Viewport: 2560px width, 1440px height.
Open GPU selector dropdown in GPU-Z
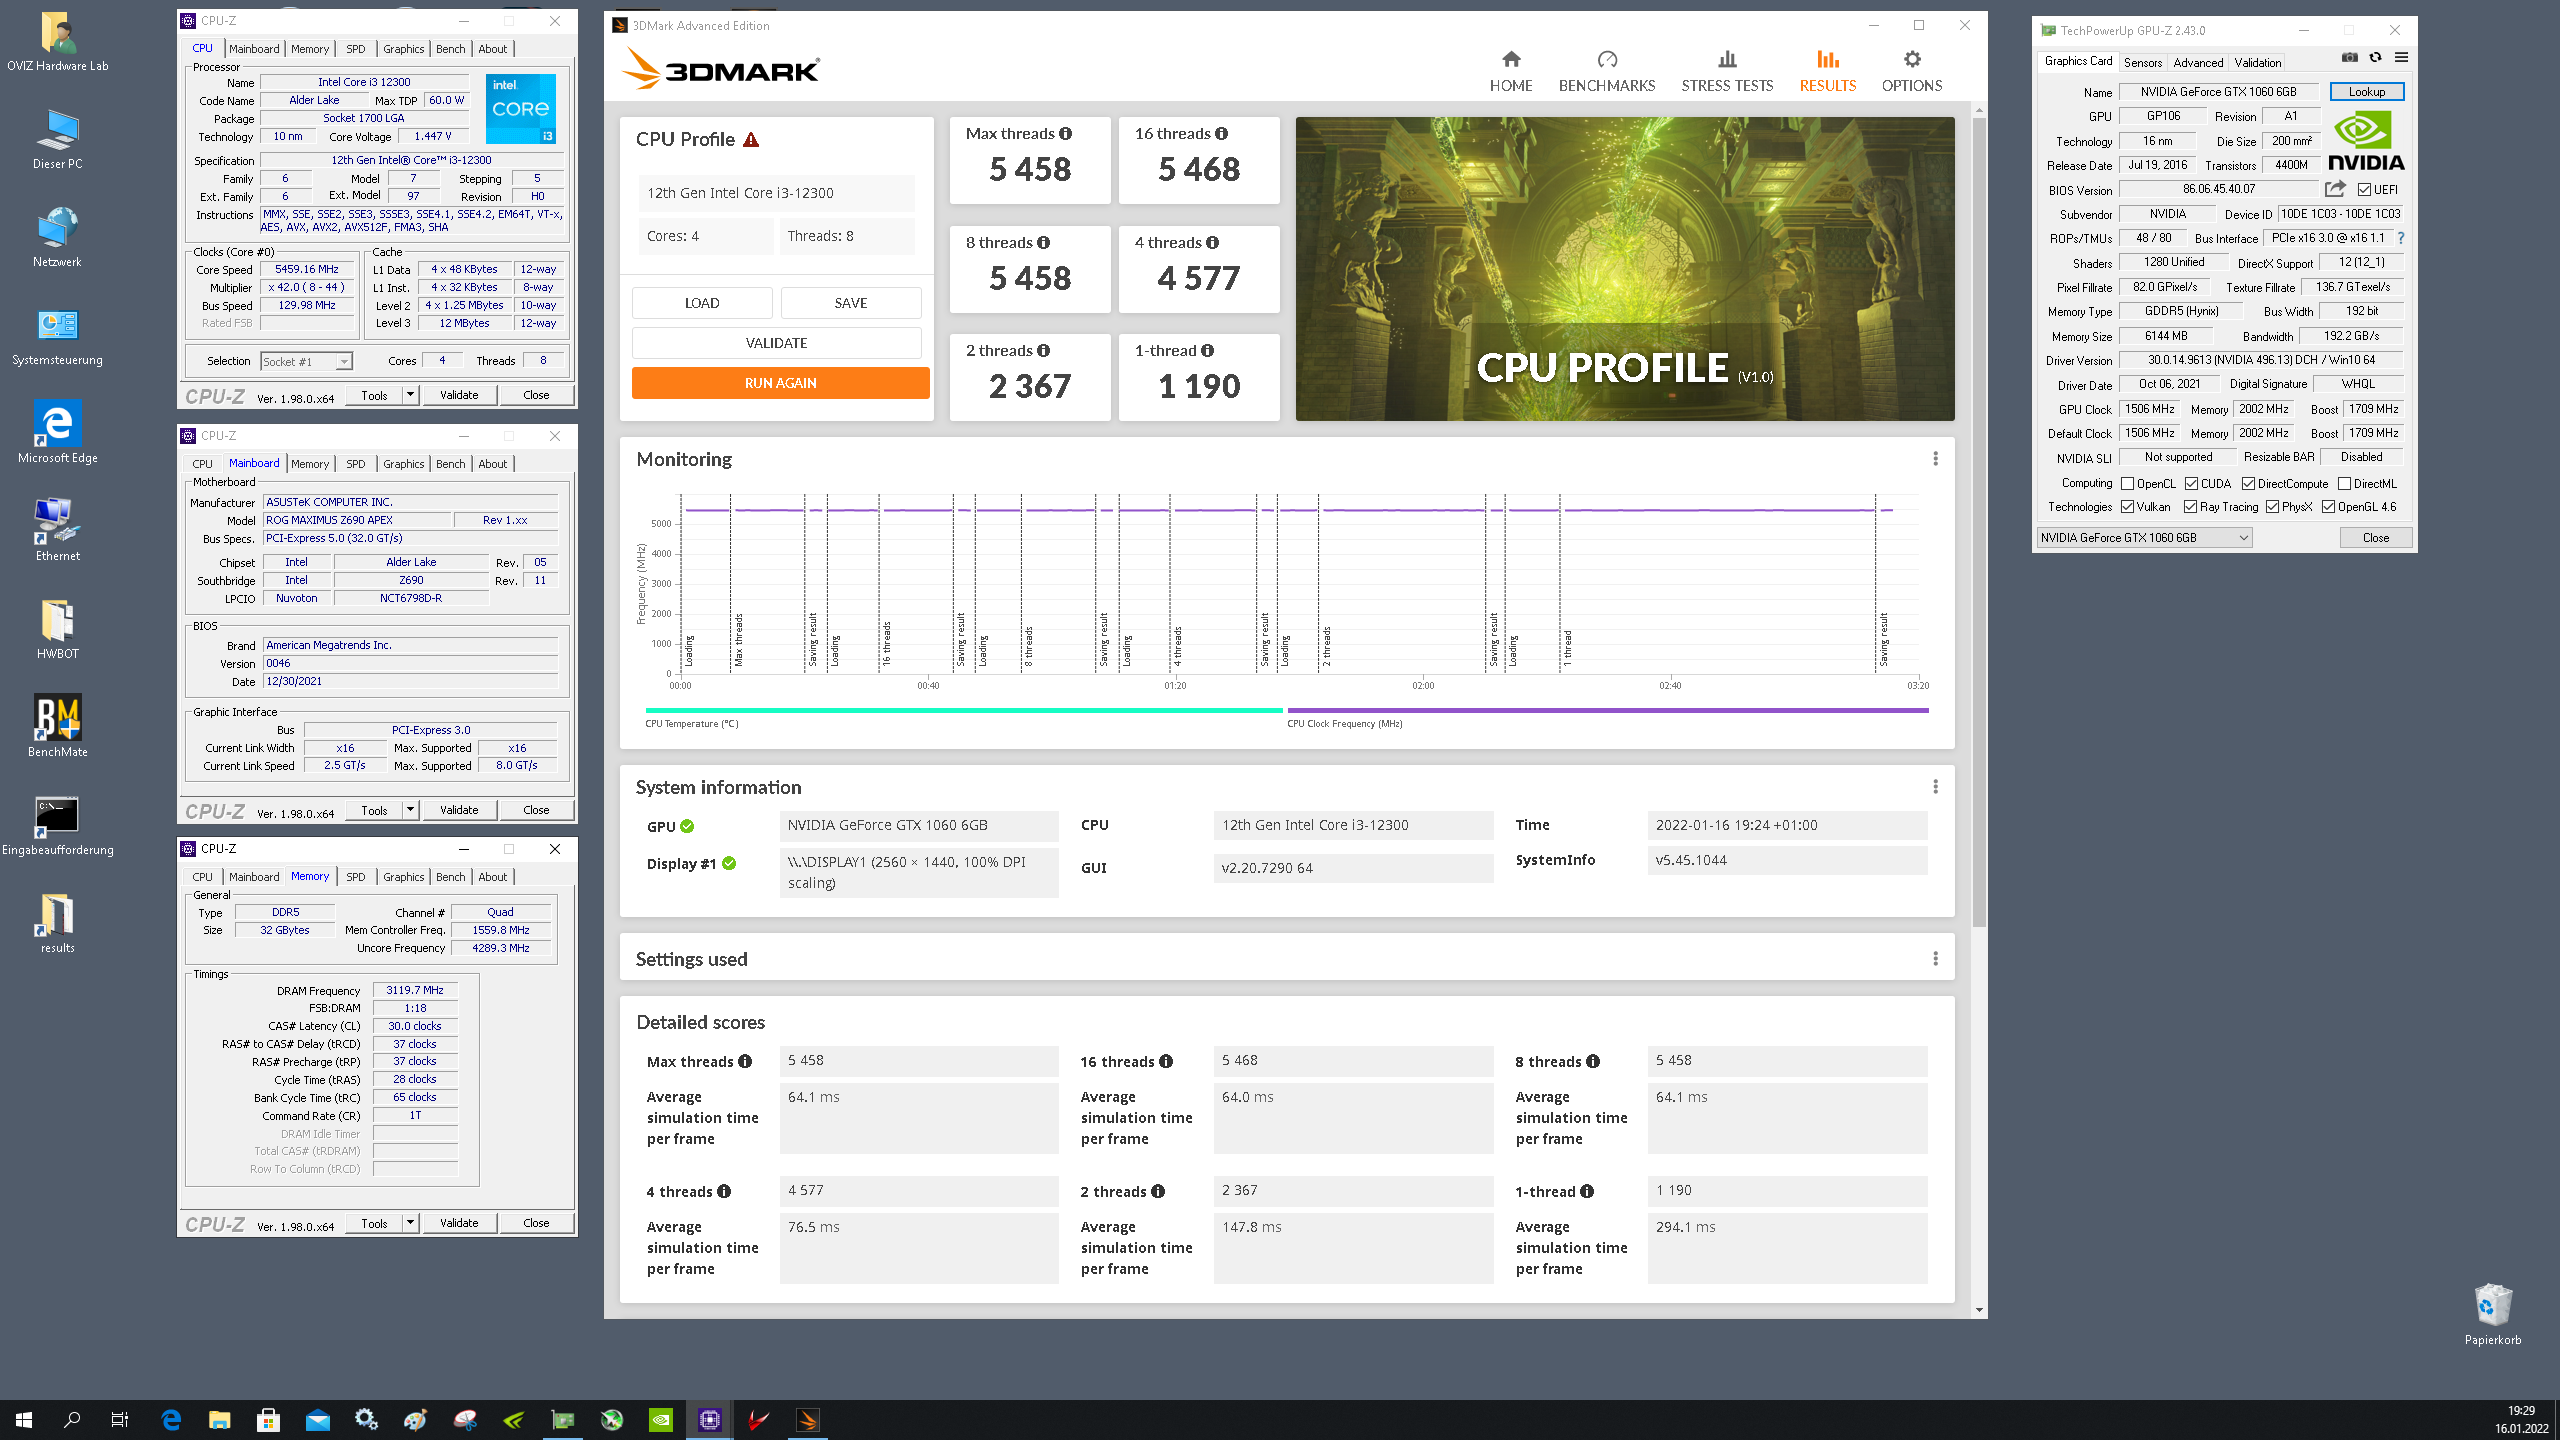point(2143,538)
